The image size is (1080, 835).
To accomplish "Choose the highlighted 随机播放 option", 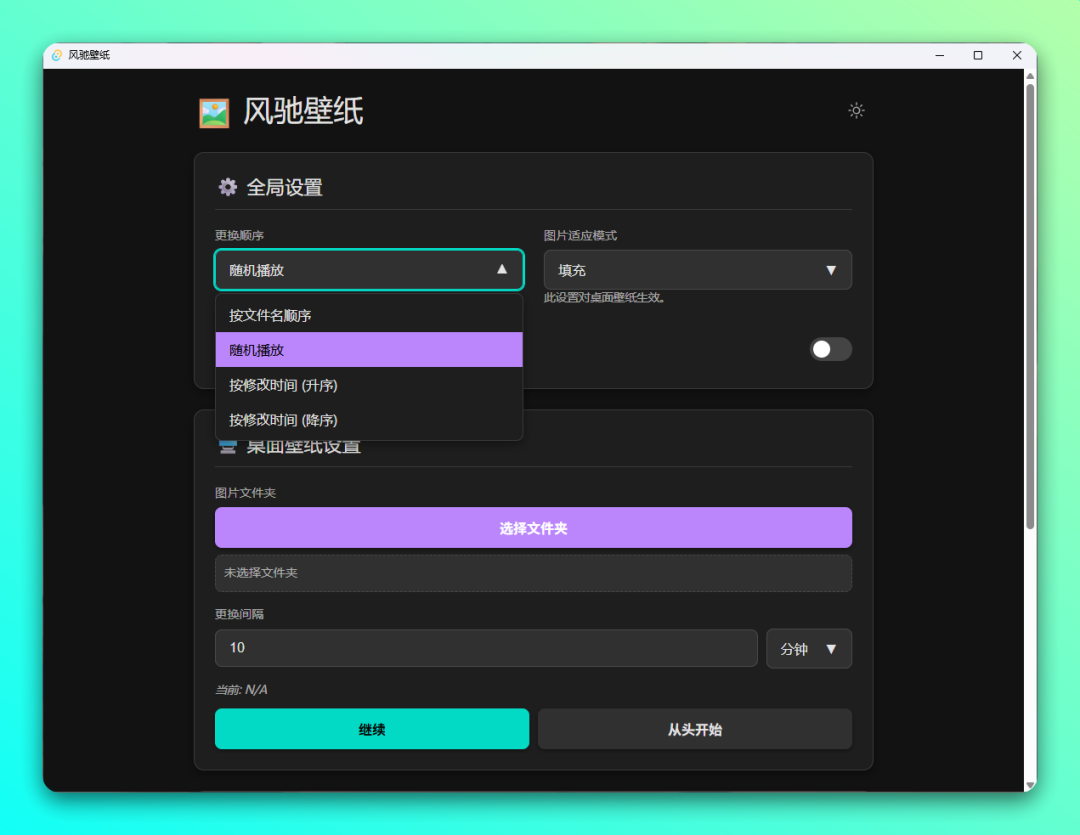I will tap(369, 350).
